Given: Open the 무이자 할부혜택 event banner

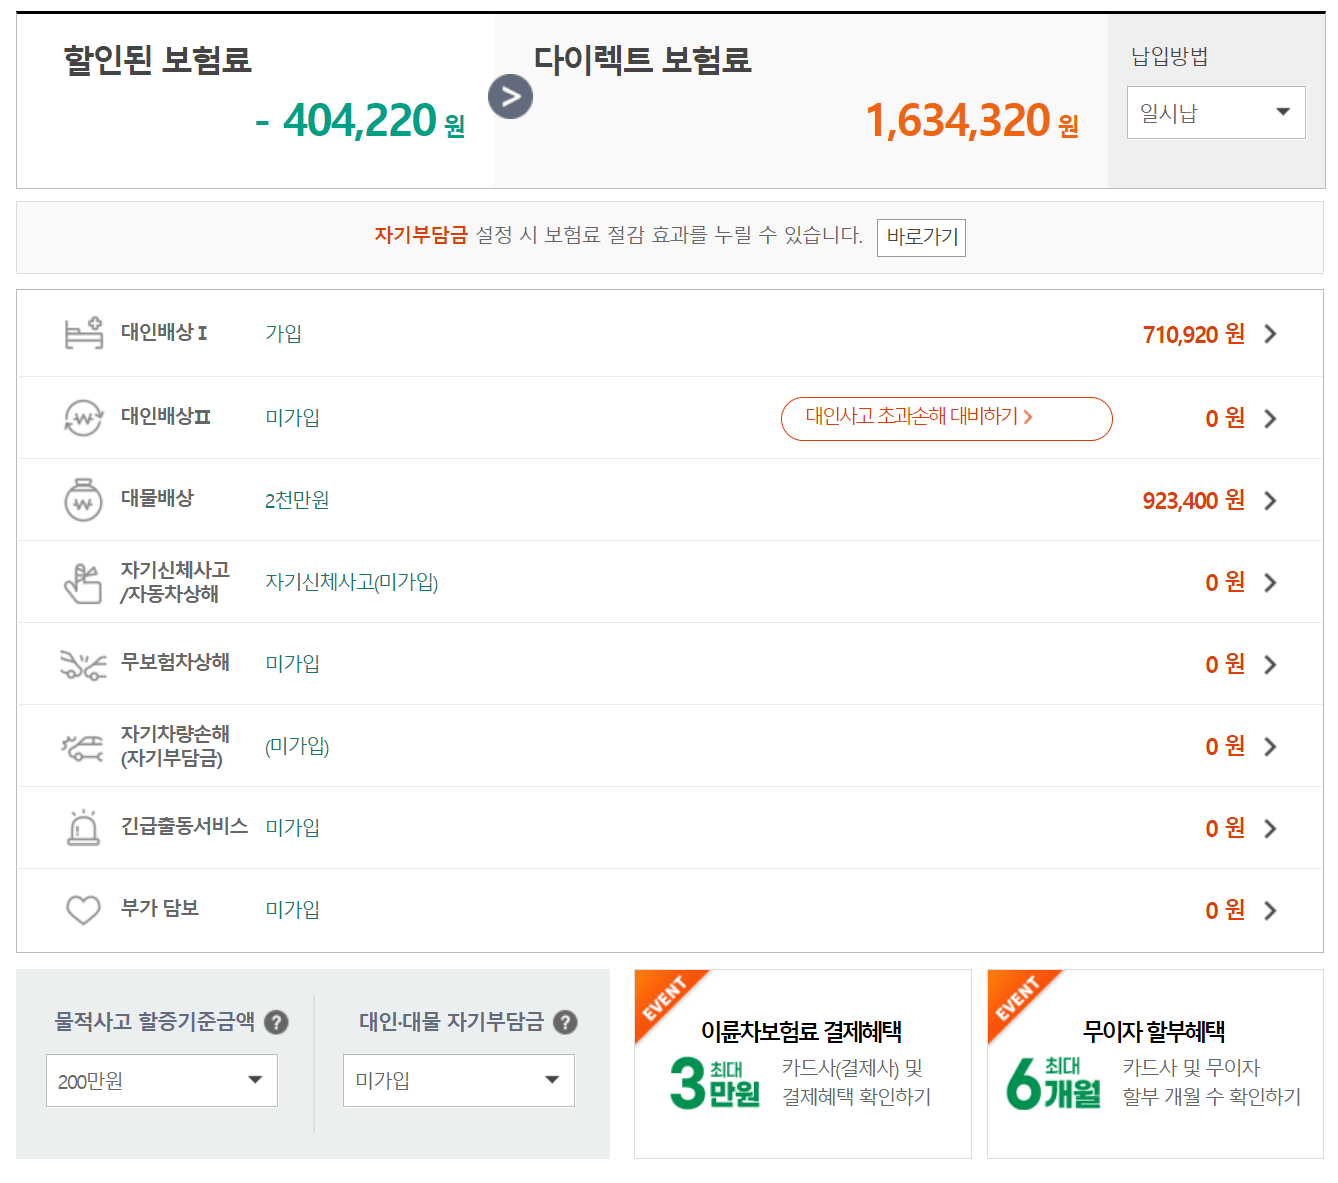Looking at the screenshot, I should [x=1155, y=1064].
